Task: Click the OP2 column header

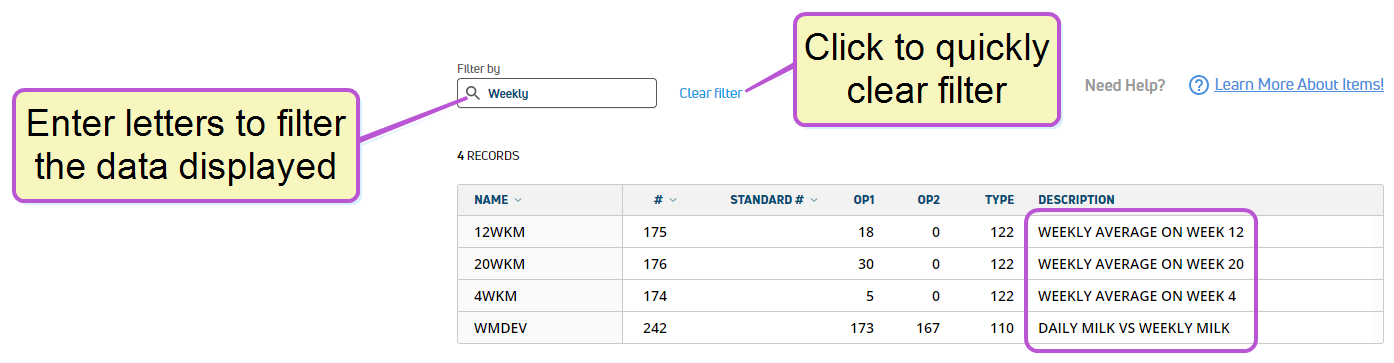Action: 929,200
